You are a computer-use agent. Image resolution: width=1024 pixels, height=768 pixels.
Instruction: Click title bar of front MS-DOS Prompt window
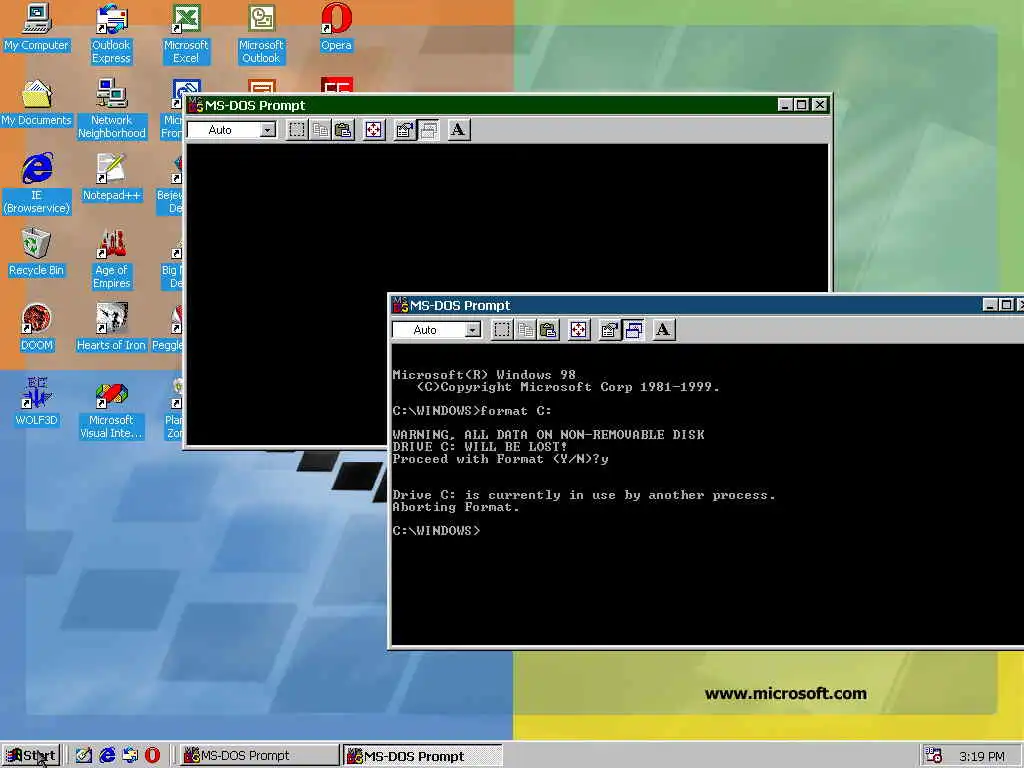coord(707,305)
